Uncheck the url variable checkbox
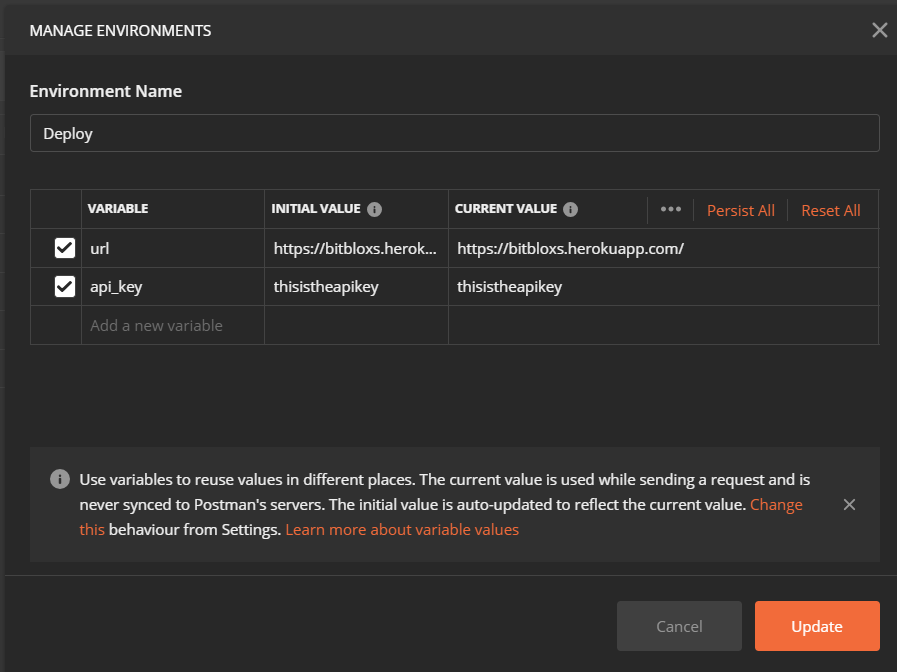This screenshot has height=672, width=897. tap(65, 249)
